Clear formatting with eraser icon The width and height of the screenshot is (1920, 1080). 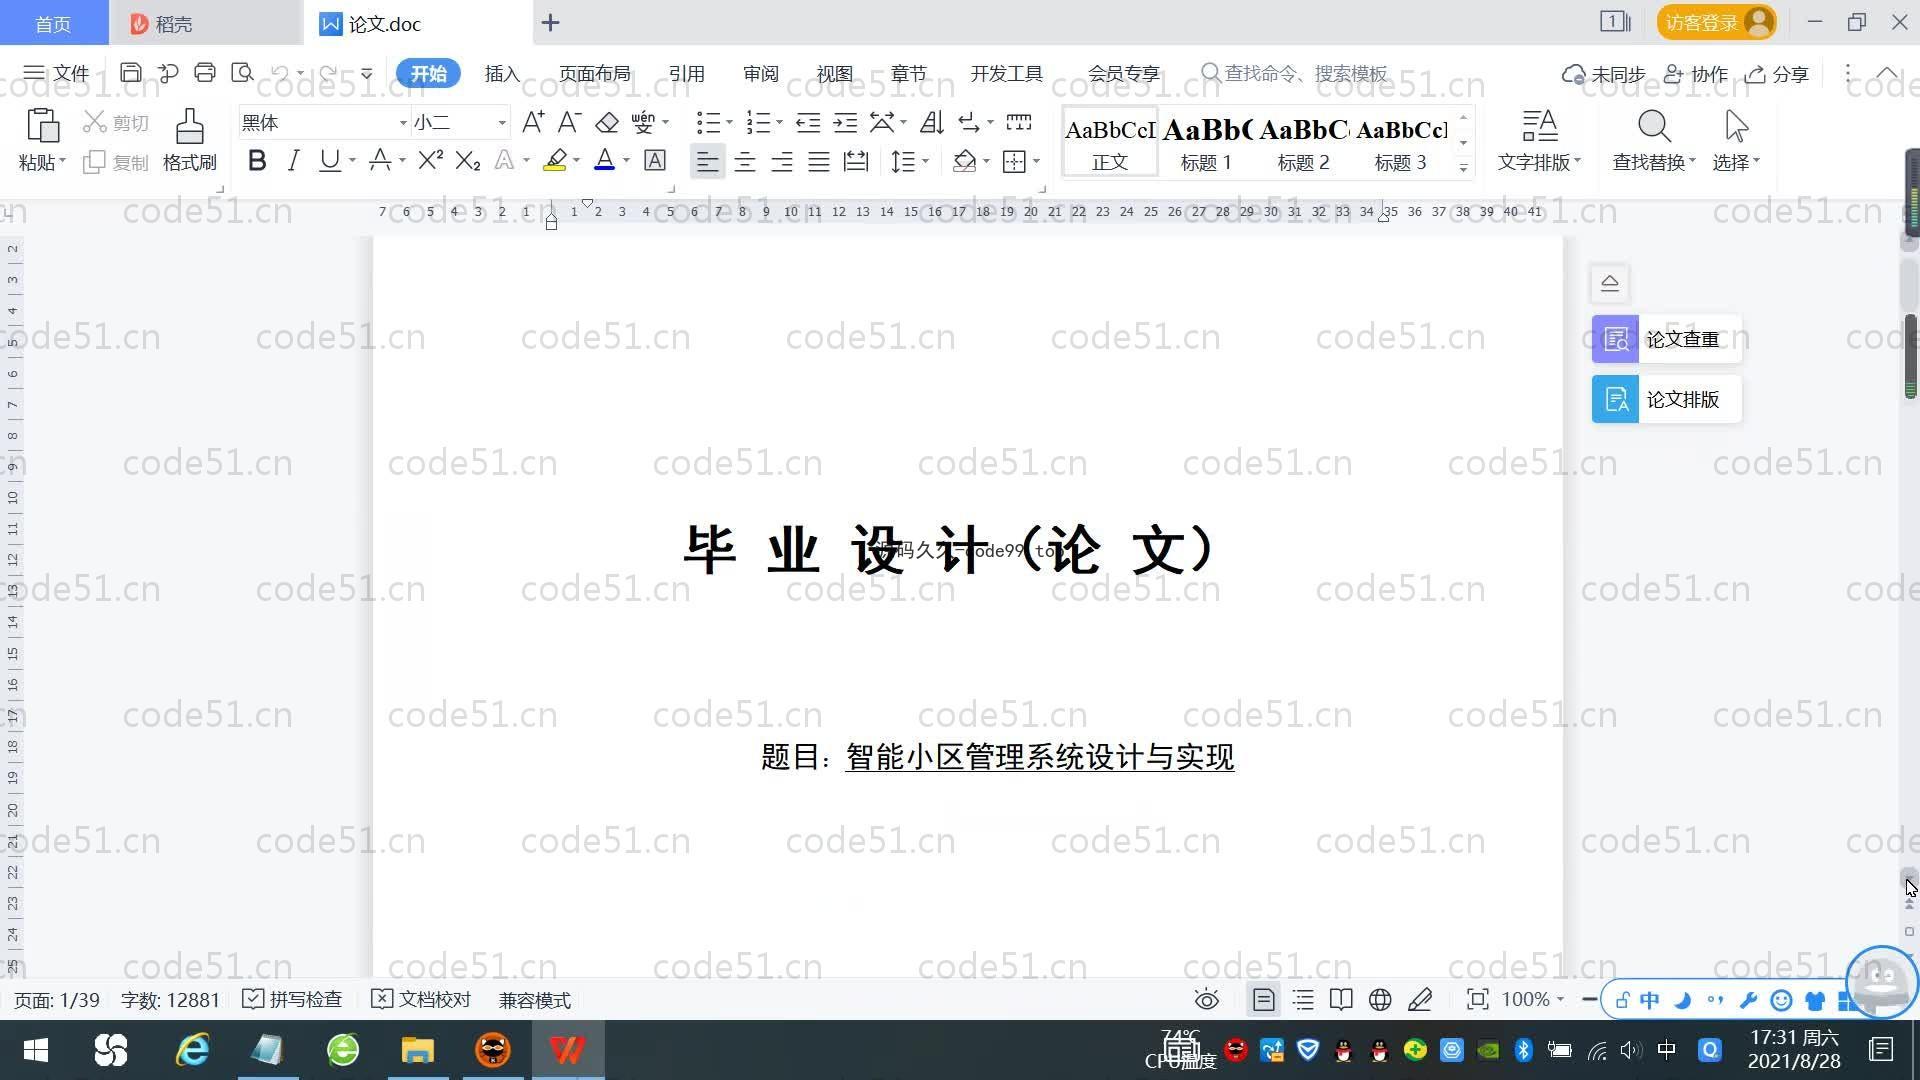(x=607, y=122)
